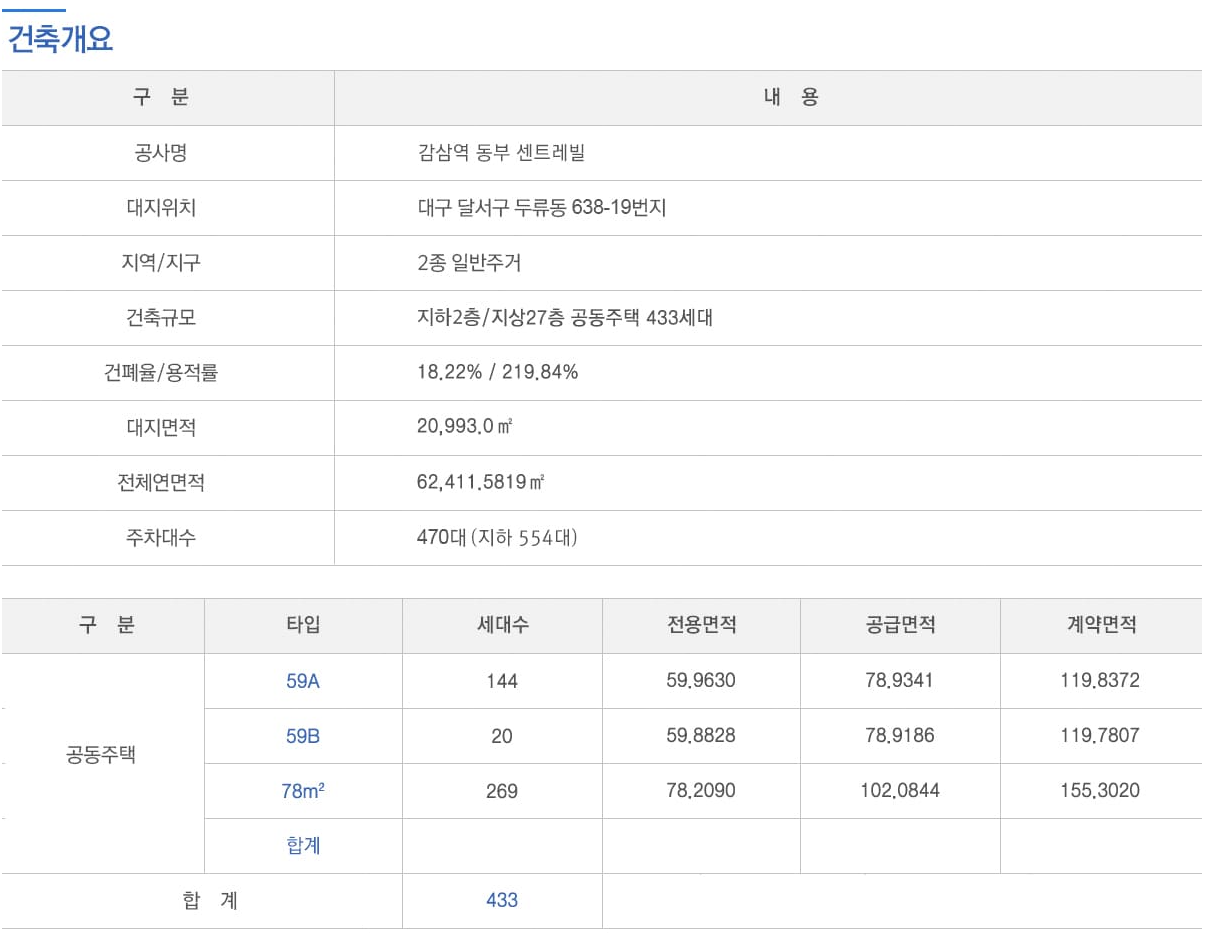The image size is (1228, 939).
Task: Select the 78m² type link
Action: [x=302, y=791]
